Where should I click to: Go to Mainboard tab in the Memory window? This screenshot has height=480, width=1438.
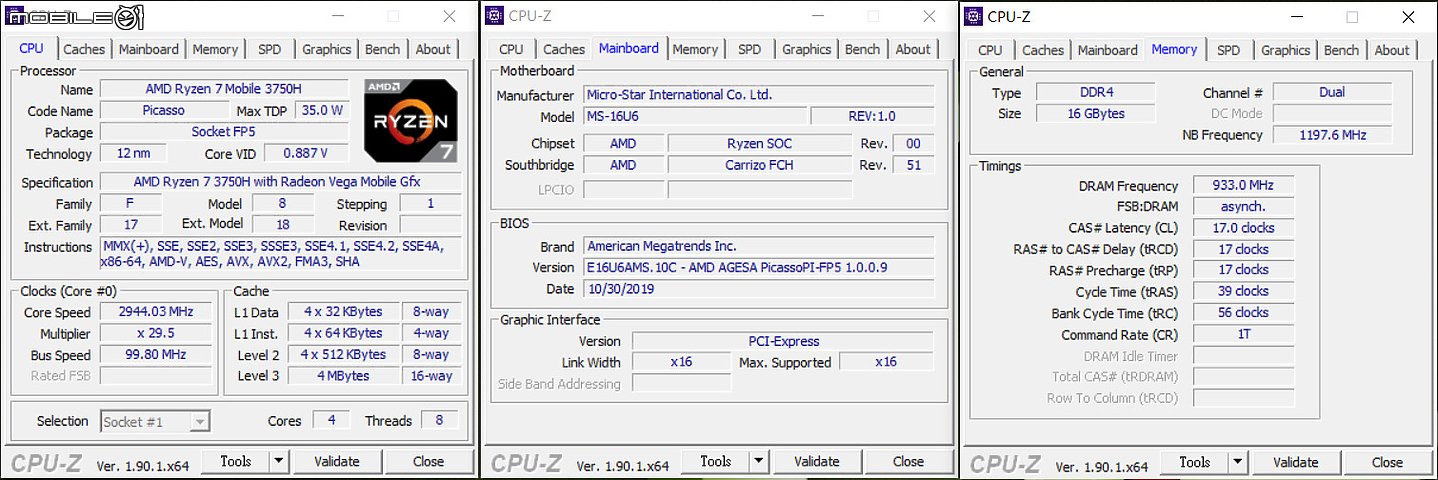coord(1108,50)
